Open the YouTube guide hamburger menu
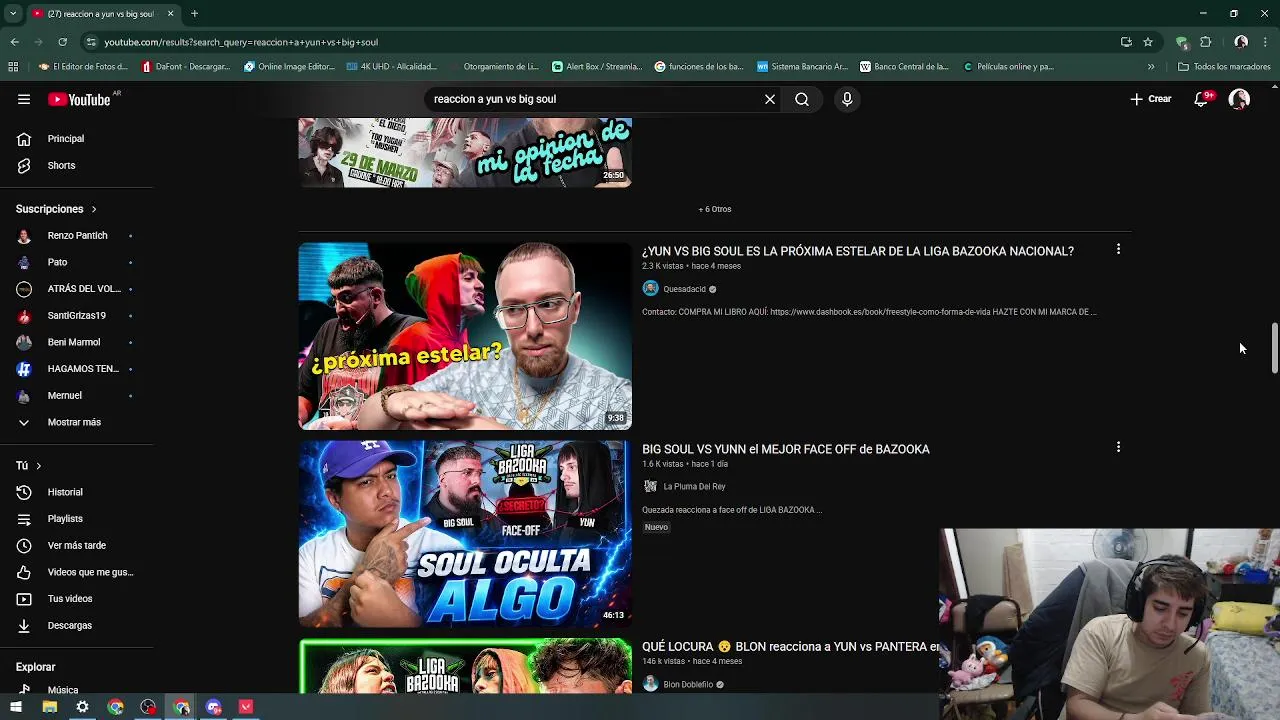 pyautogui.click(x=24, y=99)
